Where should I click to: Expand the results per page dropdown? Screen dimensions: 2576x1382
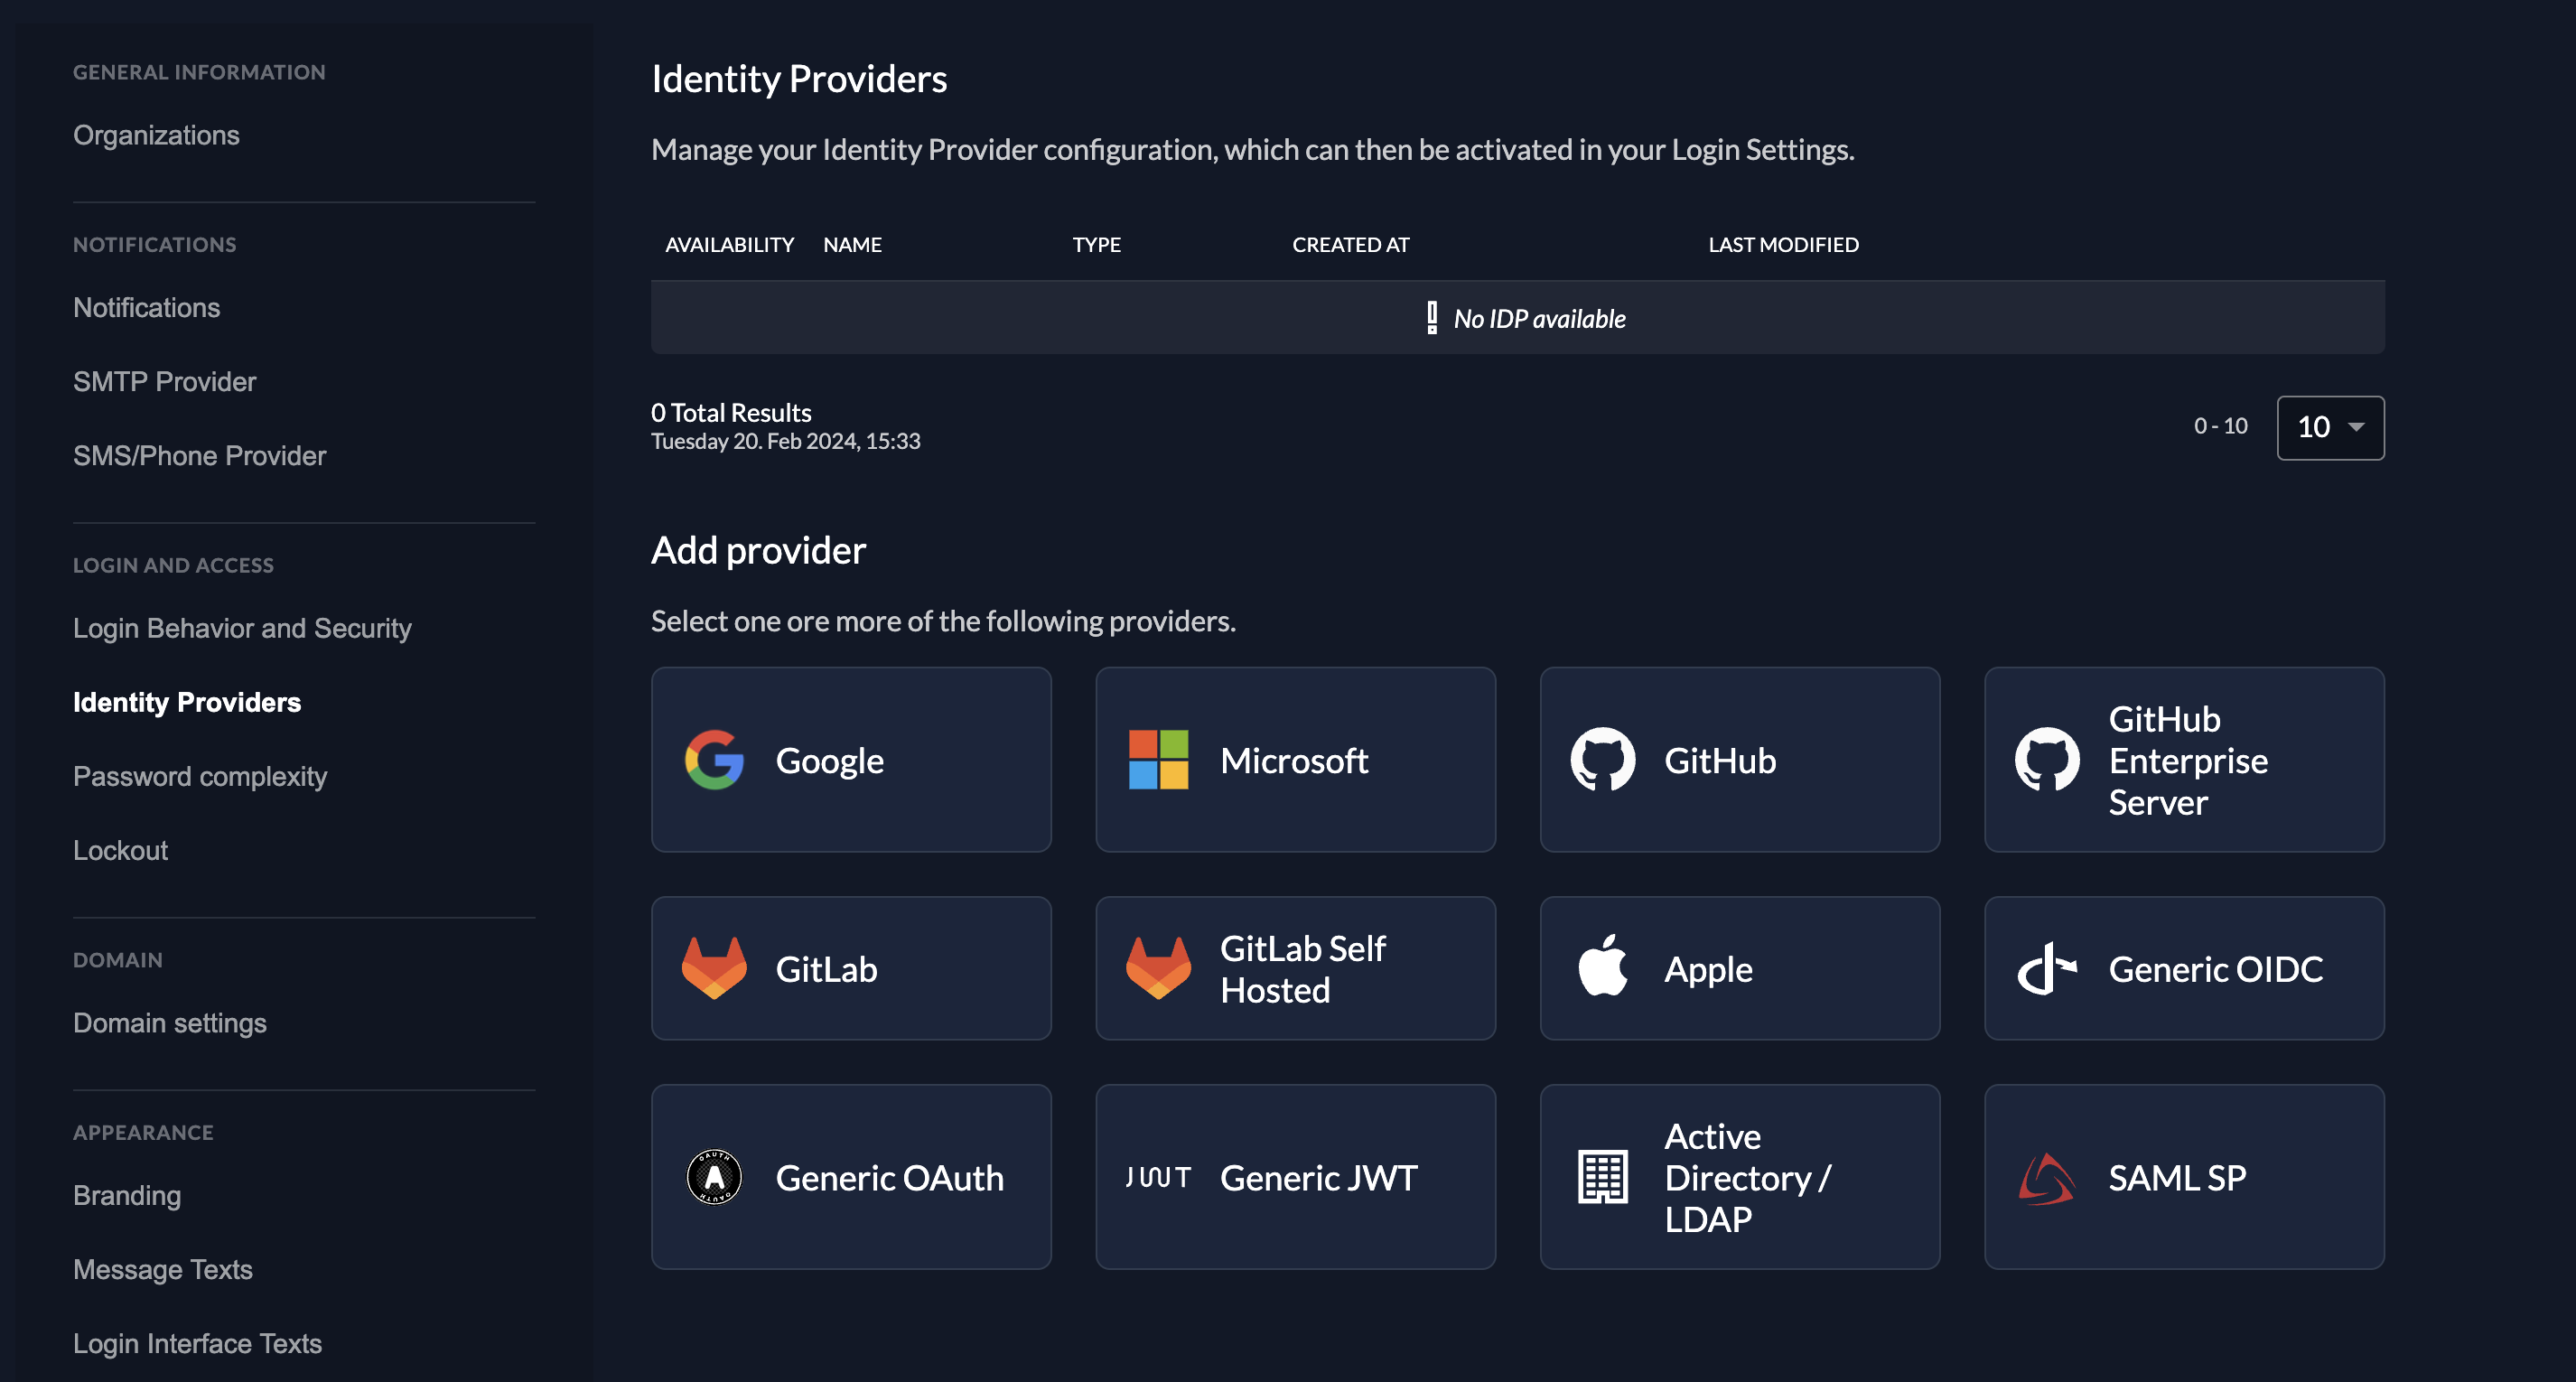pyautogui.click(x=2330, y=426)
